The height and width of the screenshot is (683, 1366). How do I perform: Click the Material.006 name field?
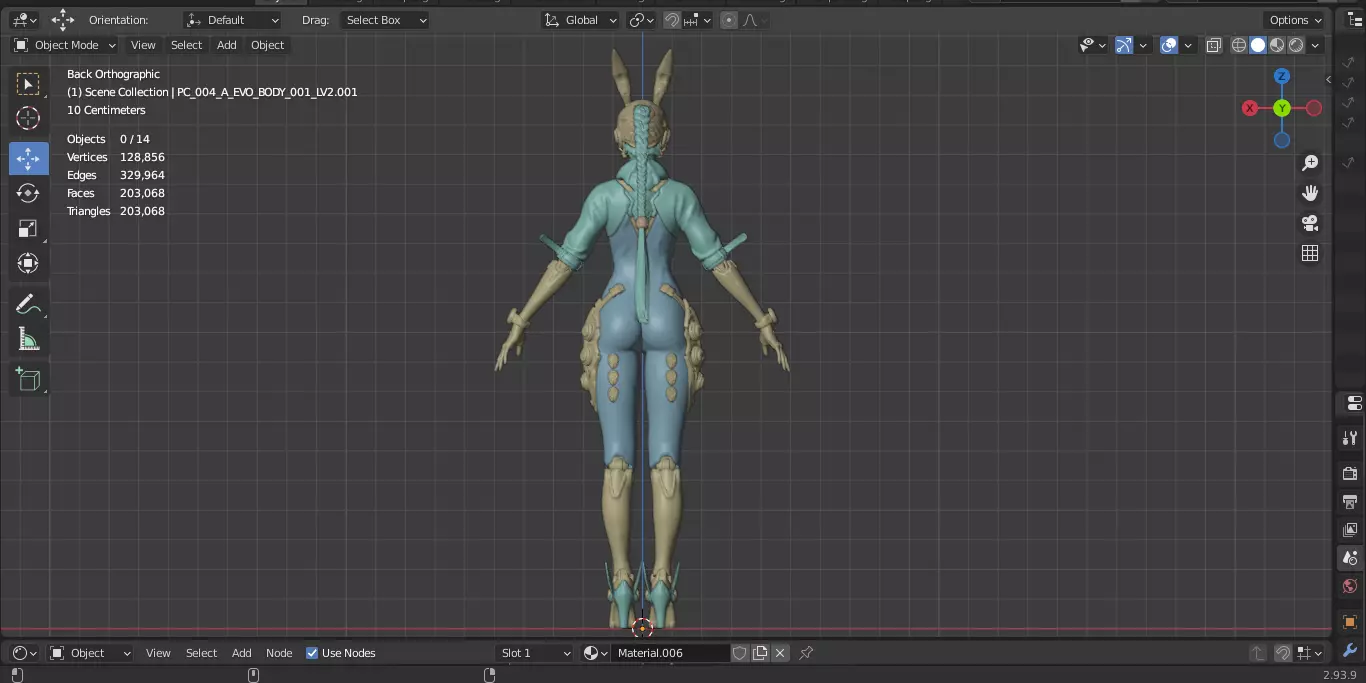[x=669, y=653]
